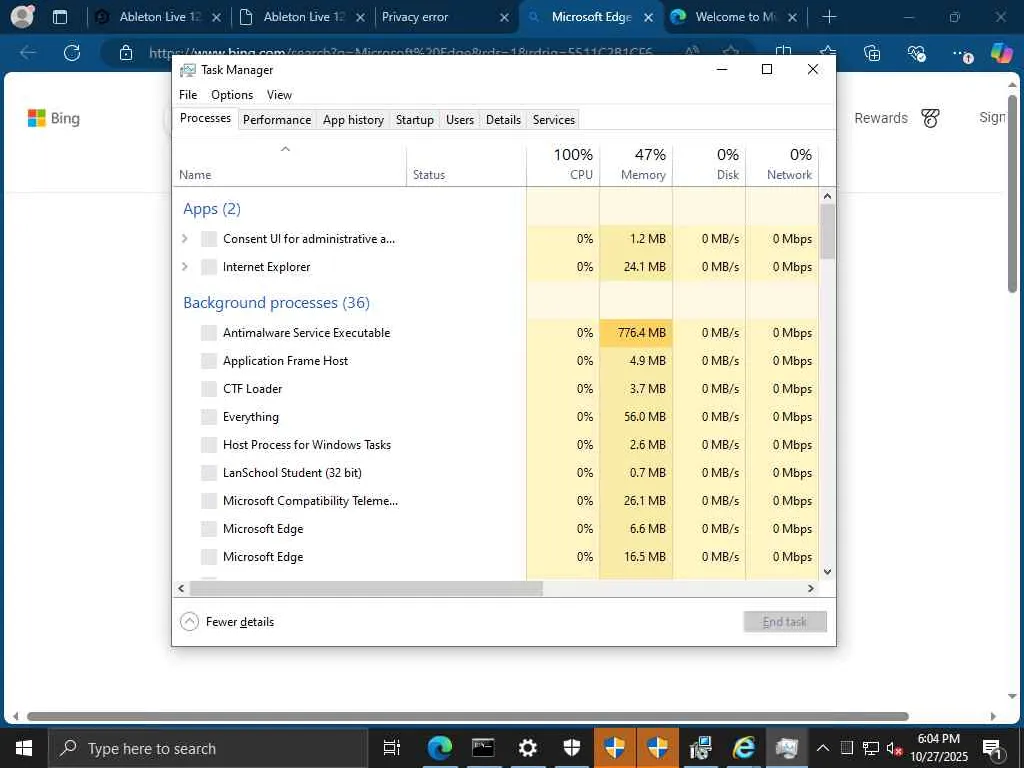
Task: Open Edge favorites star list icon
Action: click(827, 52)
